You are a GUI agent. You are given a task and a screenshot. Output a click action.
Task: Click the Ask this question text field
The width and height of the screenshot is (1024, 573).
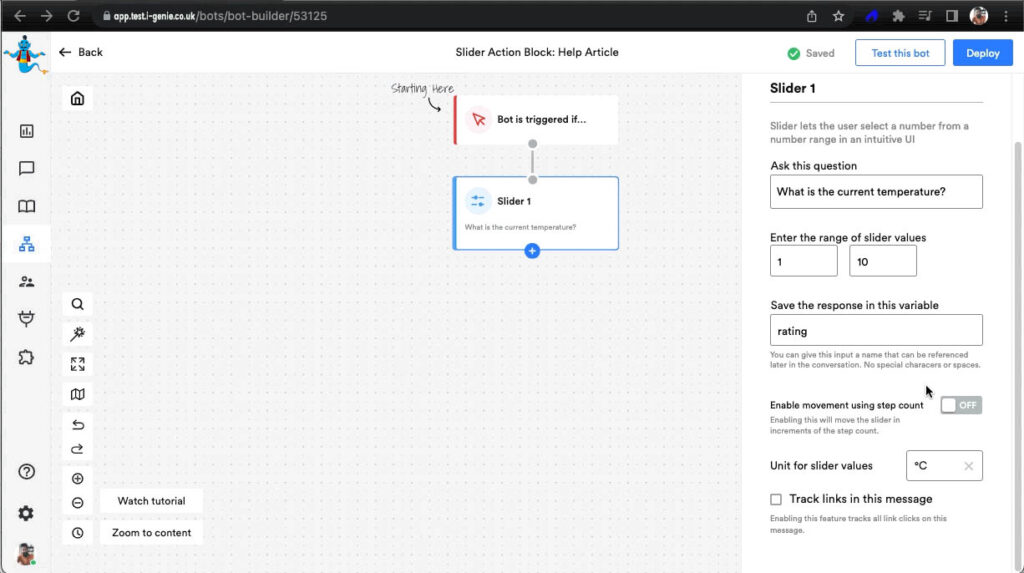875,192
